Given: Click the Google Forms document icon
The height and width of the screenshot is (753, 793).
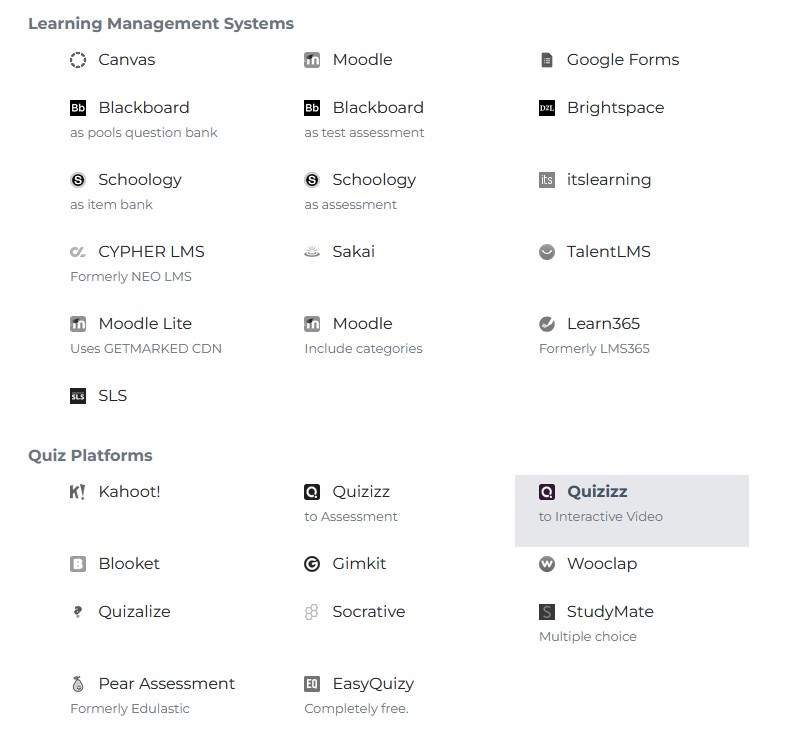Looking at the screenshot, I should pos(547,60).
